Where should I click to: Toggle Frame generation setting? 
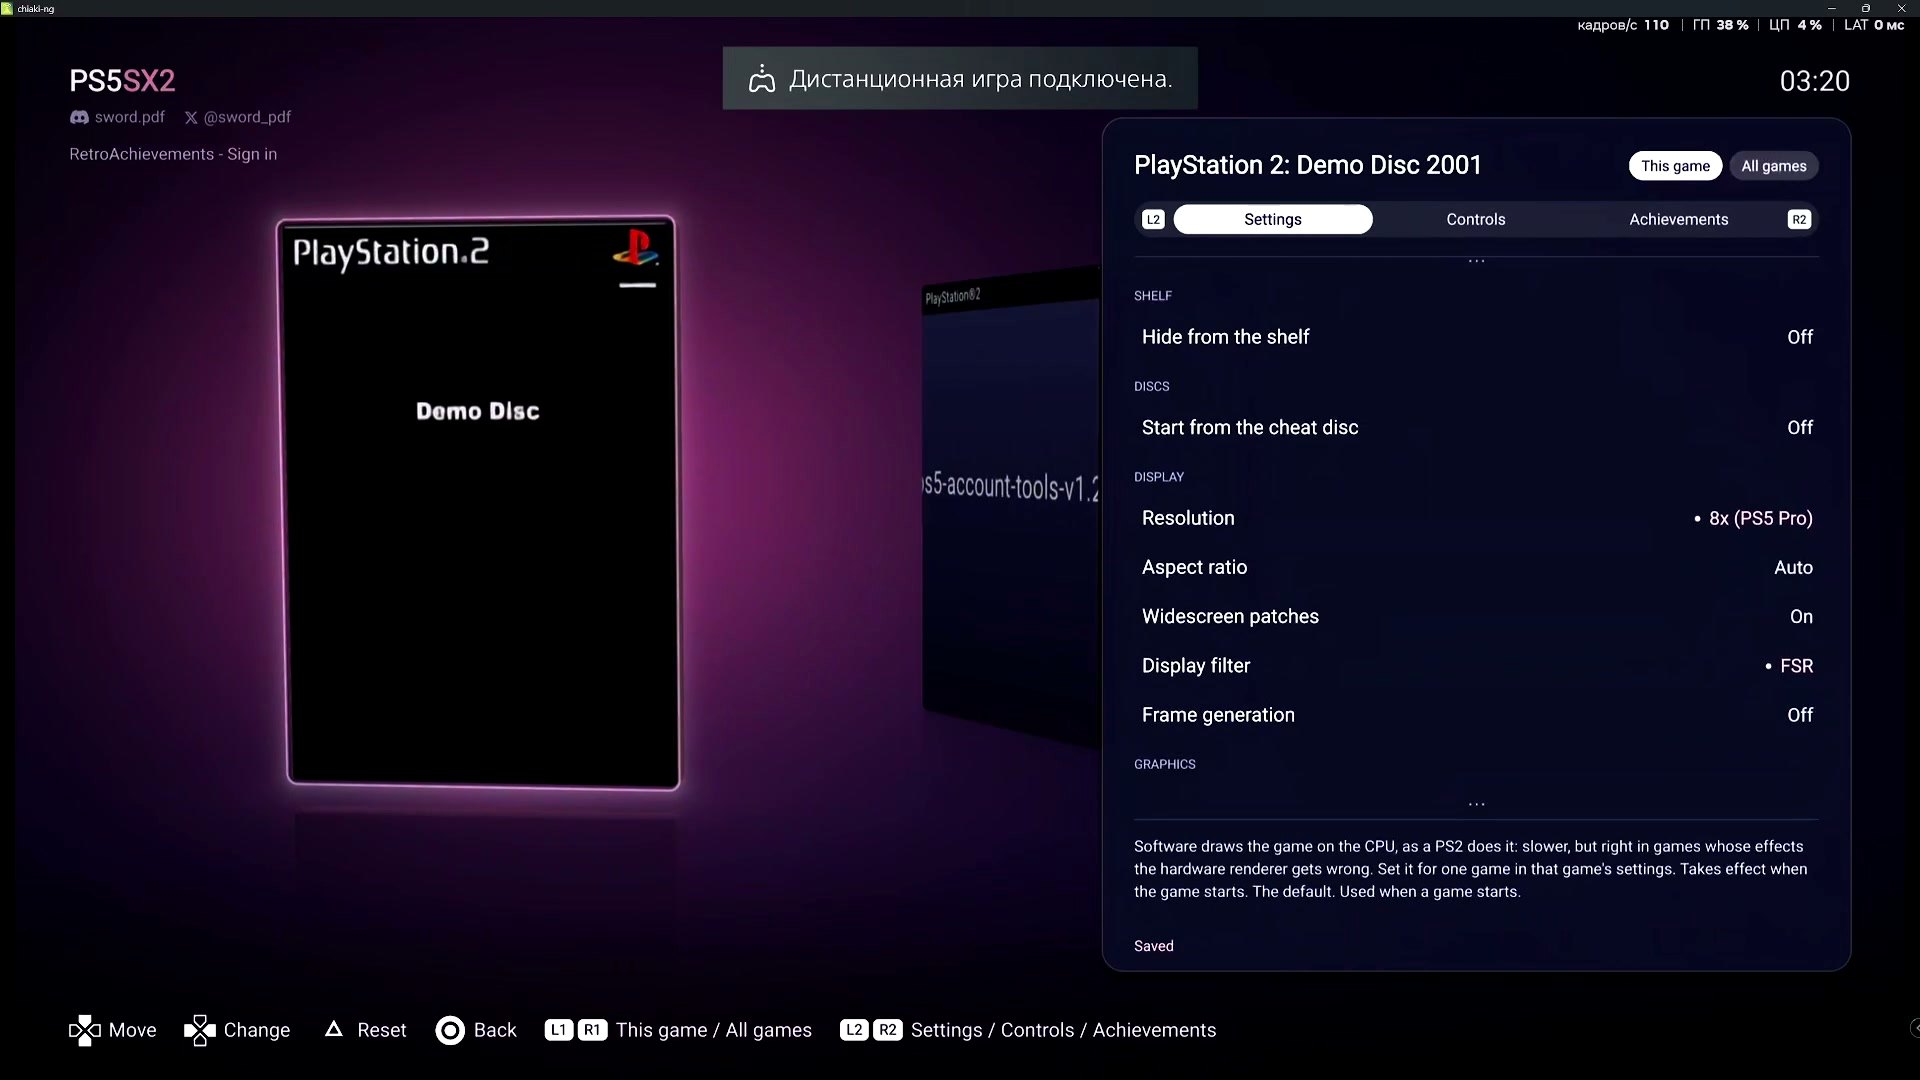pos(1476,715)
